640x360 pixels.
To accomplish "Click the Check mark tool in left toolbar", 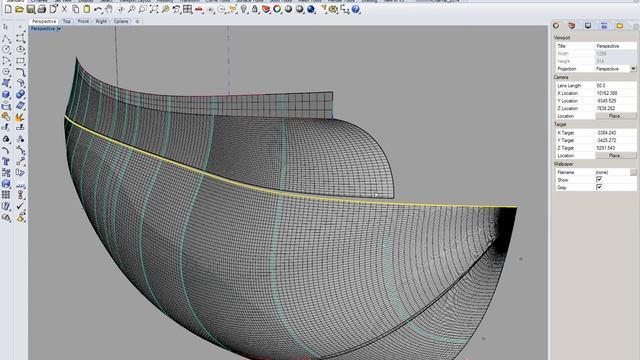I will (x=20, y=206).
